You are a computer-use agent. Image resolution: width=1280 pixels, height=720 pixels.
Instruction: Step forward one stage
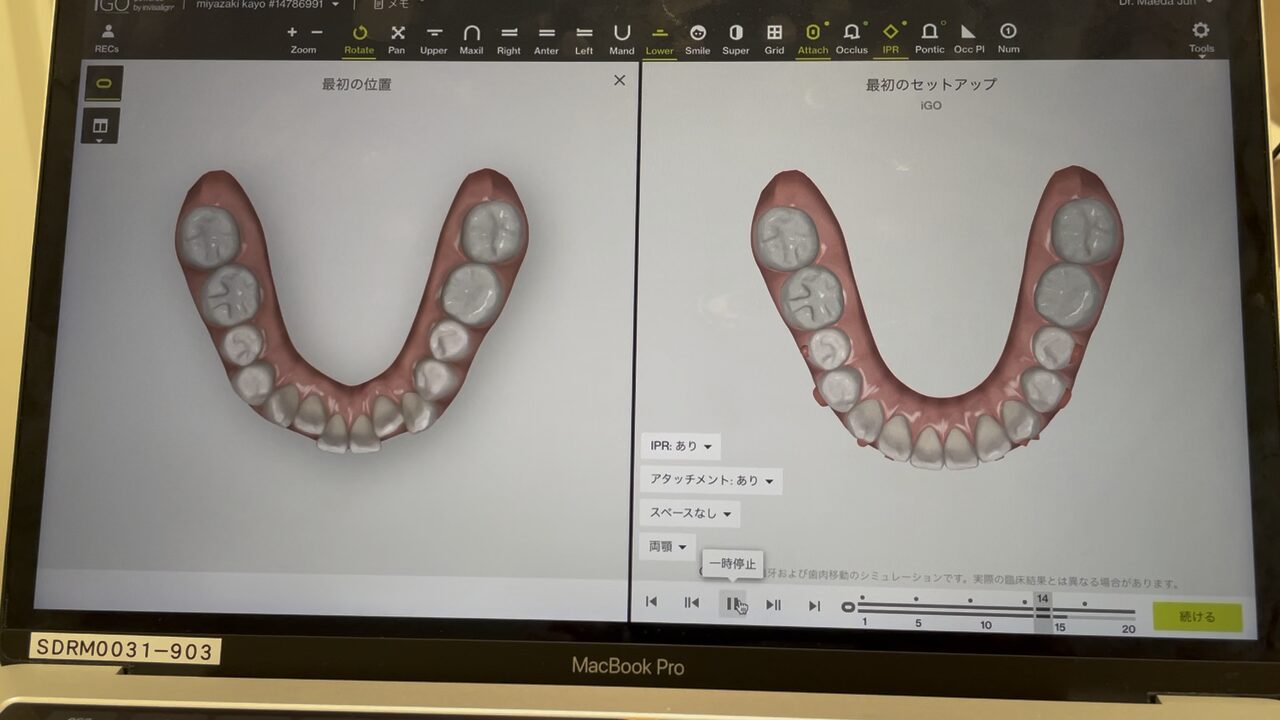[x=773, y=605]
